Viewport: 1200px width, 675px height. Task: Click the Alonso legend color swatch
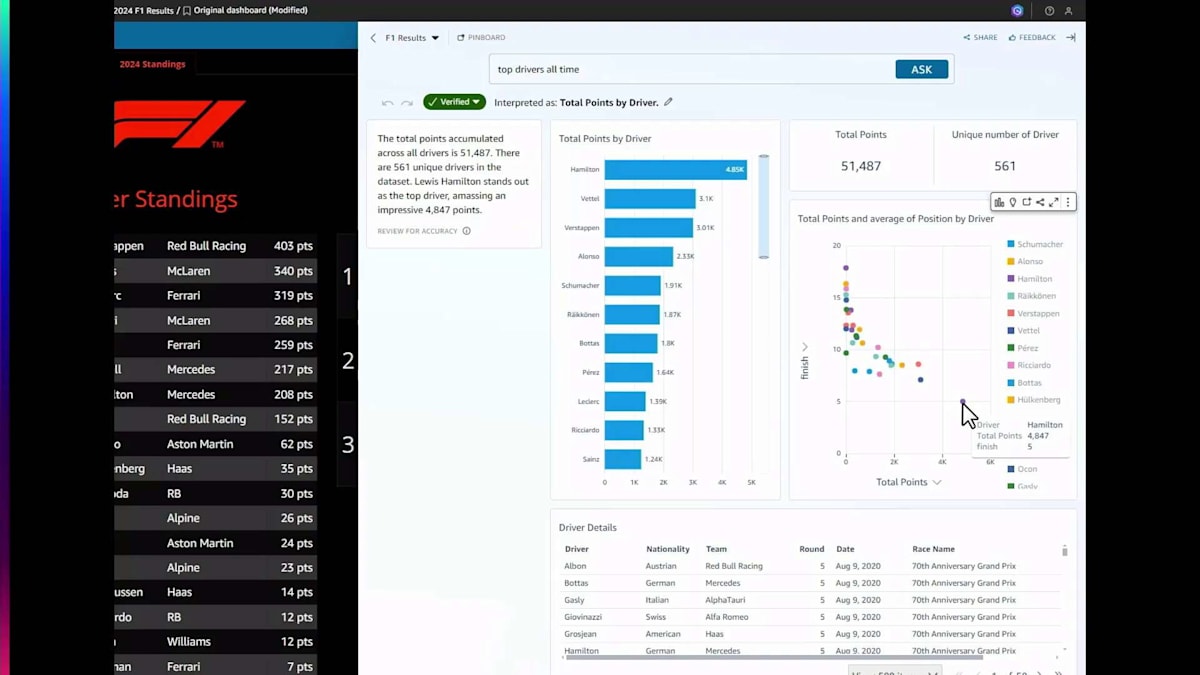tap(1011, 261)
